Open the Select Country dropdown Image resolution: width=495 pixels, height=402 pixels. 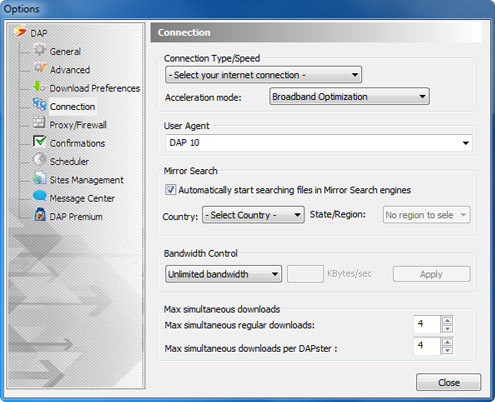253,215
